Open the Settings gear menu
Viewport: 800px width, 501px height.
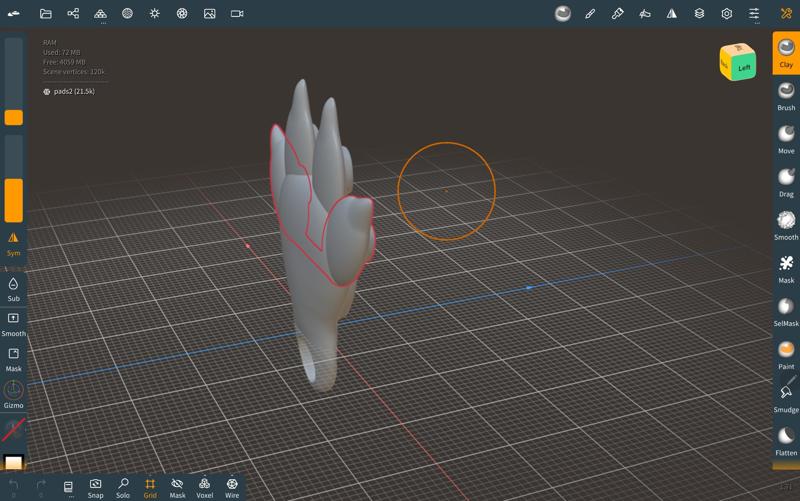pyautogui.click(x=727, y=14)
